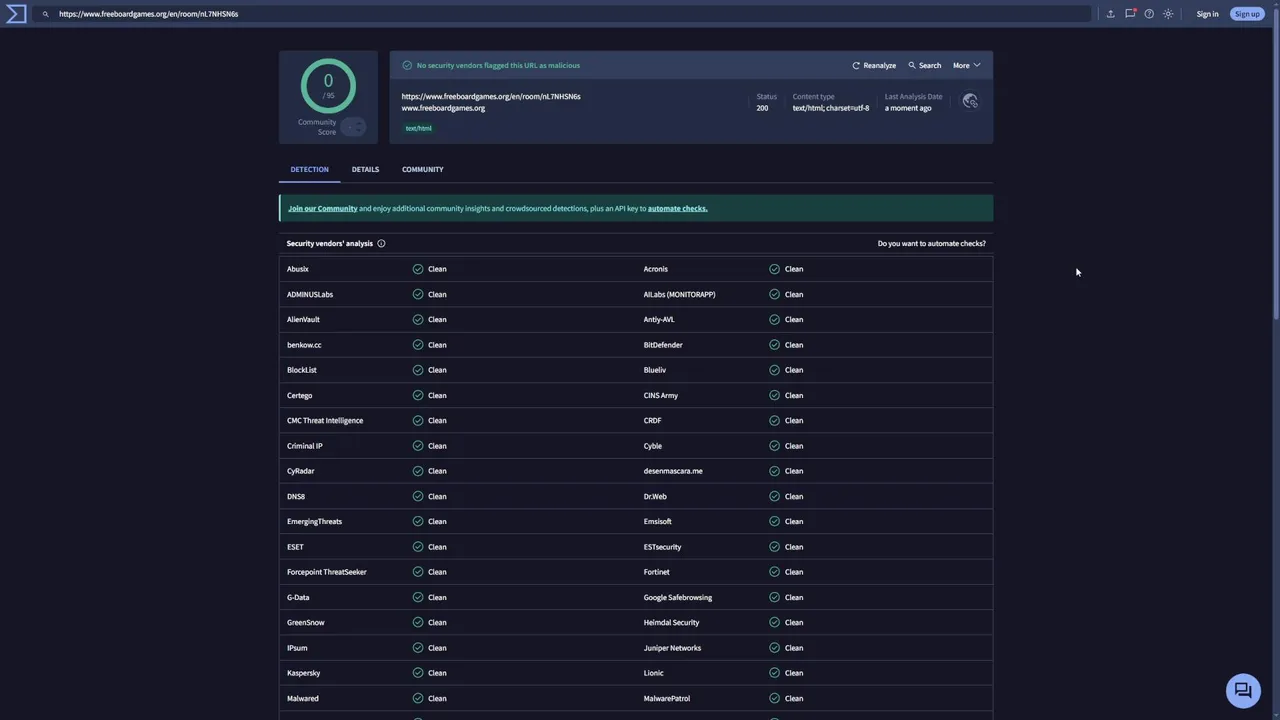
Task: Click the globe link icon beside Last Analysis Date
Action: click(x=970, y=101)
